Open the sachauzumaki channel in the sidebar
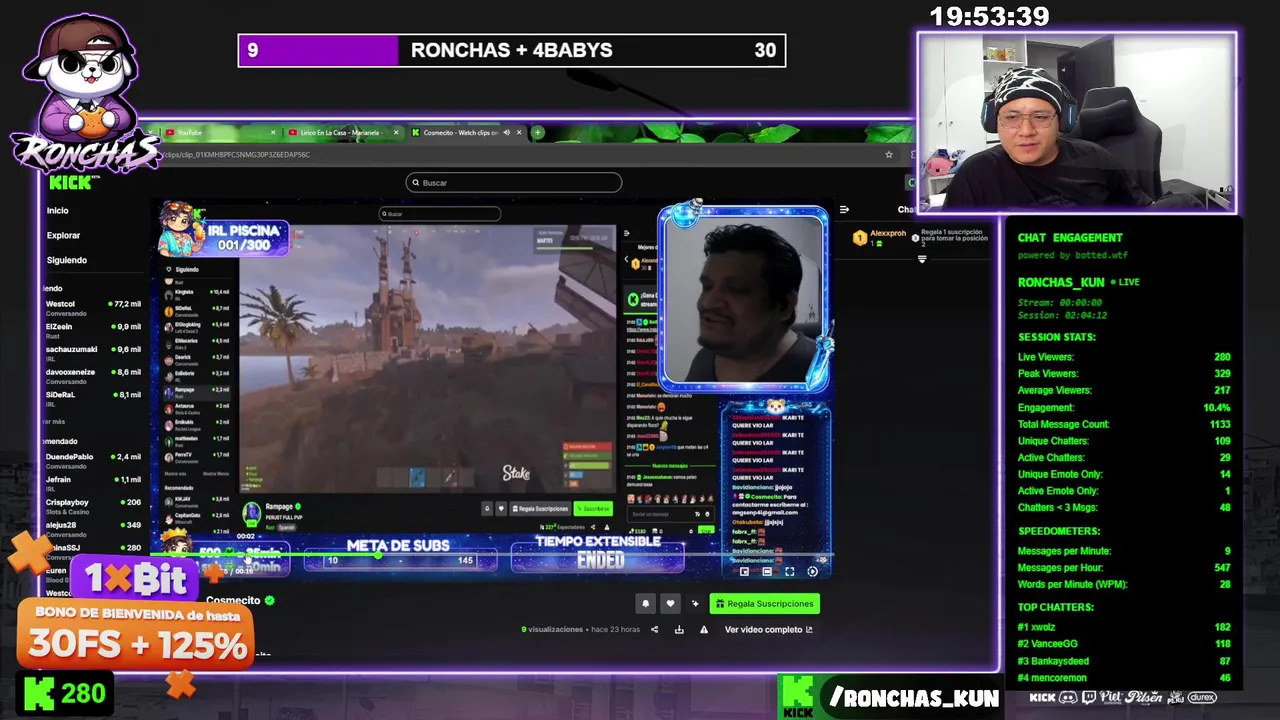 (93, 353)
